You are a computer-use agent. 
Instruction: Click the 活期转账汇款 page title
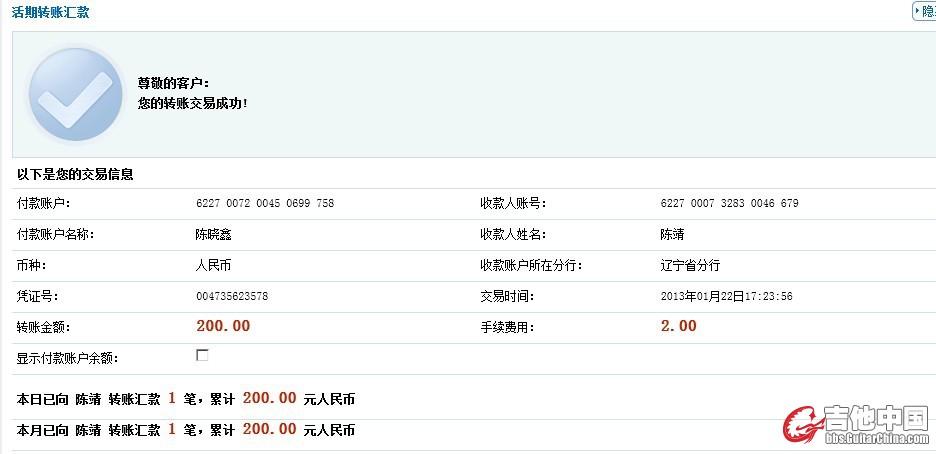point(50,12)
